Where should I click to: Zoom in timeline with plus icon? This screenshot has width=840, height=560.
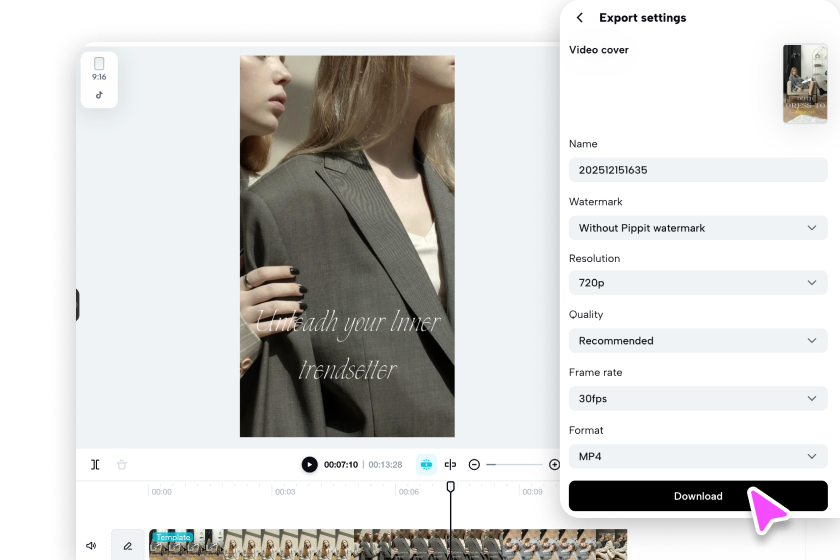tap(554, 465)
